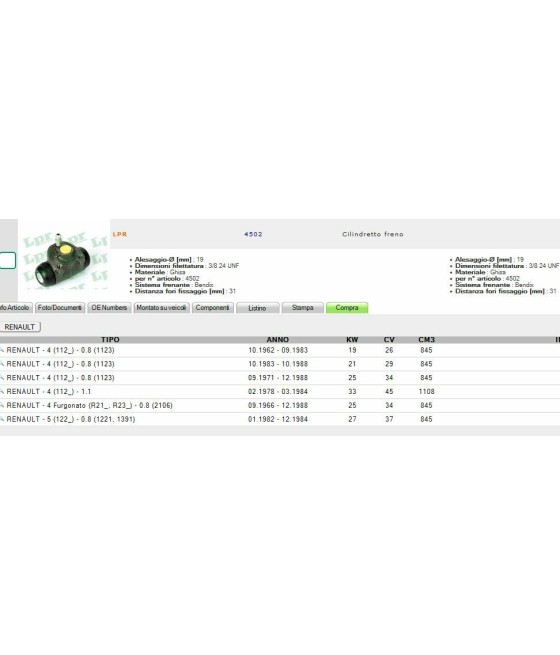Open article number 4502 link
The width and height of the screenshot is (560, 655).
point(253,234)
